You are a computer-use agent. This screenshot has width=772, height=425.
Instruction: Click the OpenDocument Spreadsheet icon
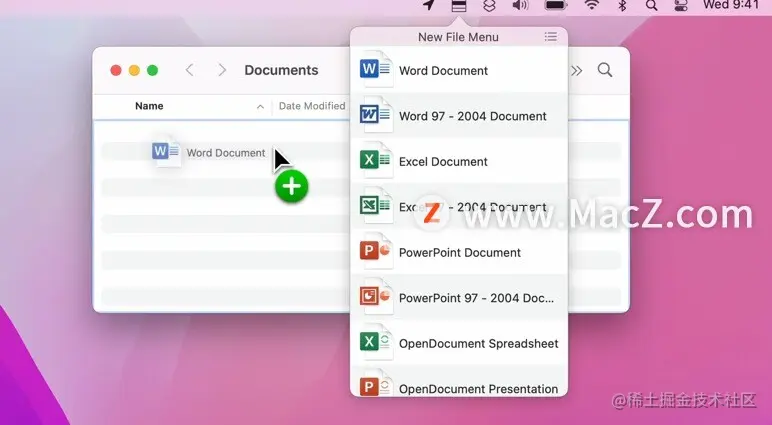tap(376, 342)
